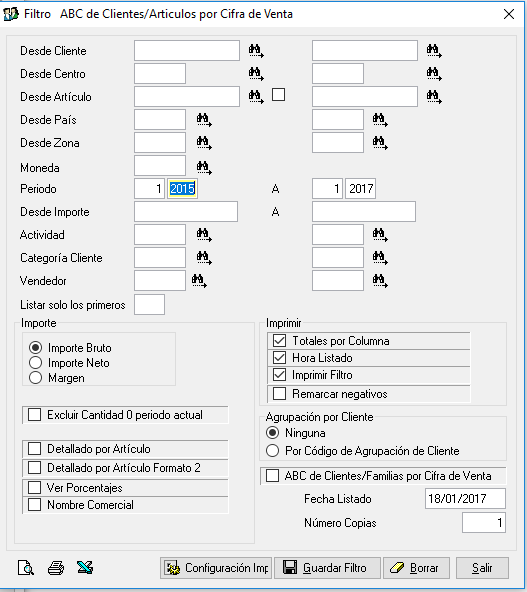The image size is (527, 592).
Task: Click the Guardar Filtro button
Action: point(327,567)
